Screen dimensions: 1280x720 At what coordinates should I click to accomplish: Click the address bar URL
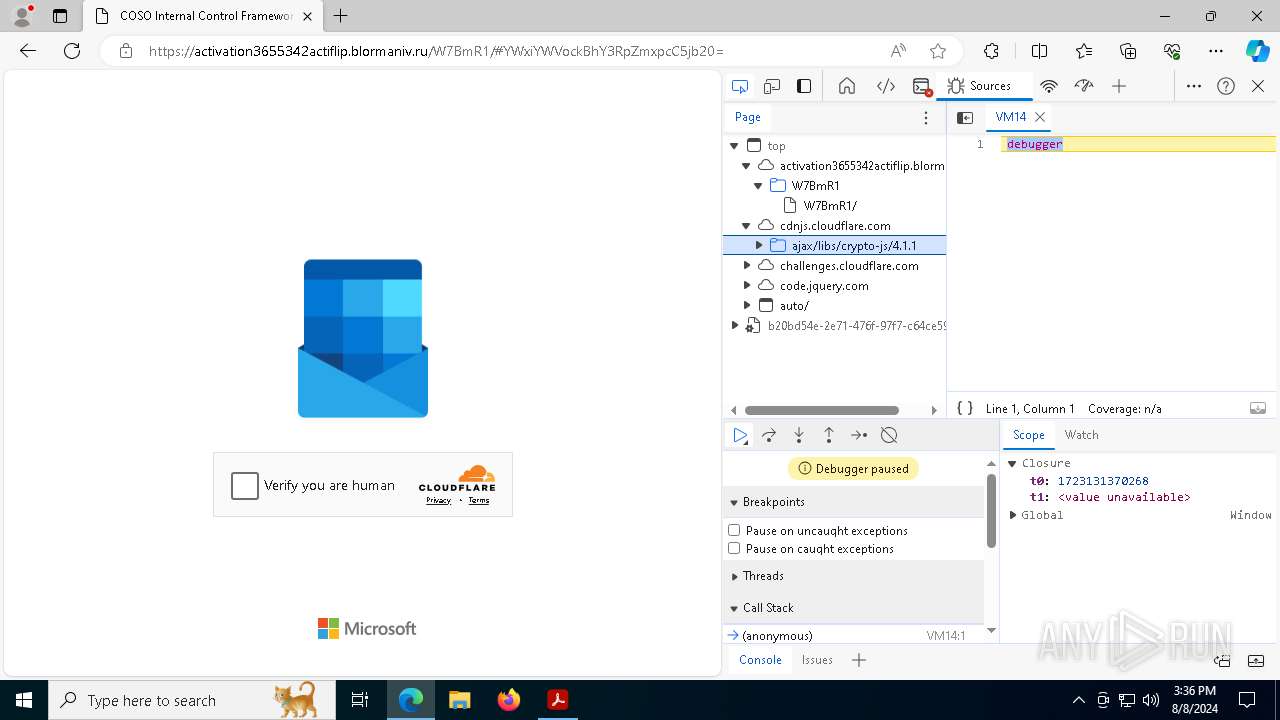pos(436,51)
